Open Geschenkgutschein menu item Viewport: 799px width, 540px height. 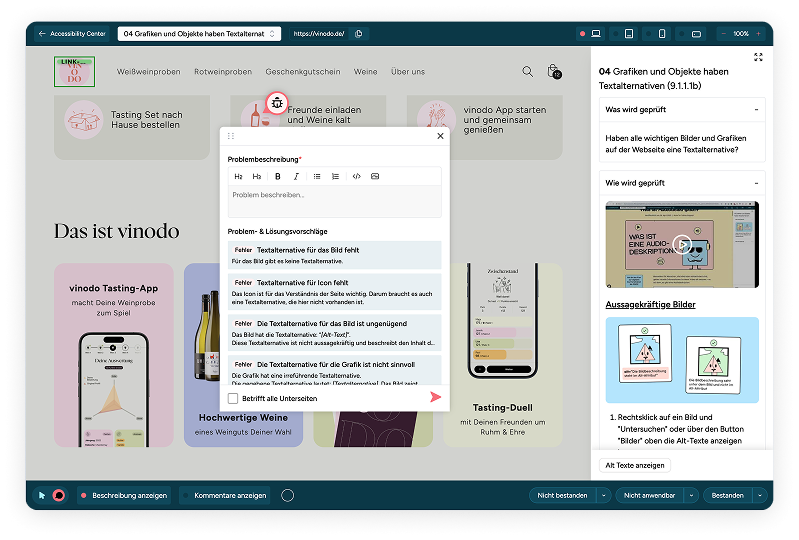pos(303,72)
